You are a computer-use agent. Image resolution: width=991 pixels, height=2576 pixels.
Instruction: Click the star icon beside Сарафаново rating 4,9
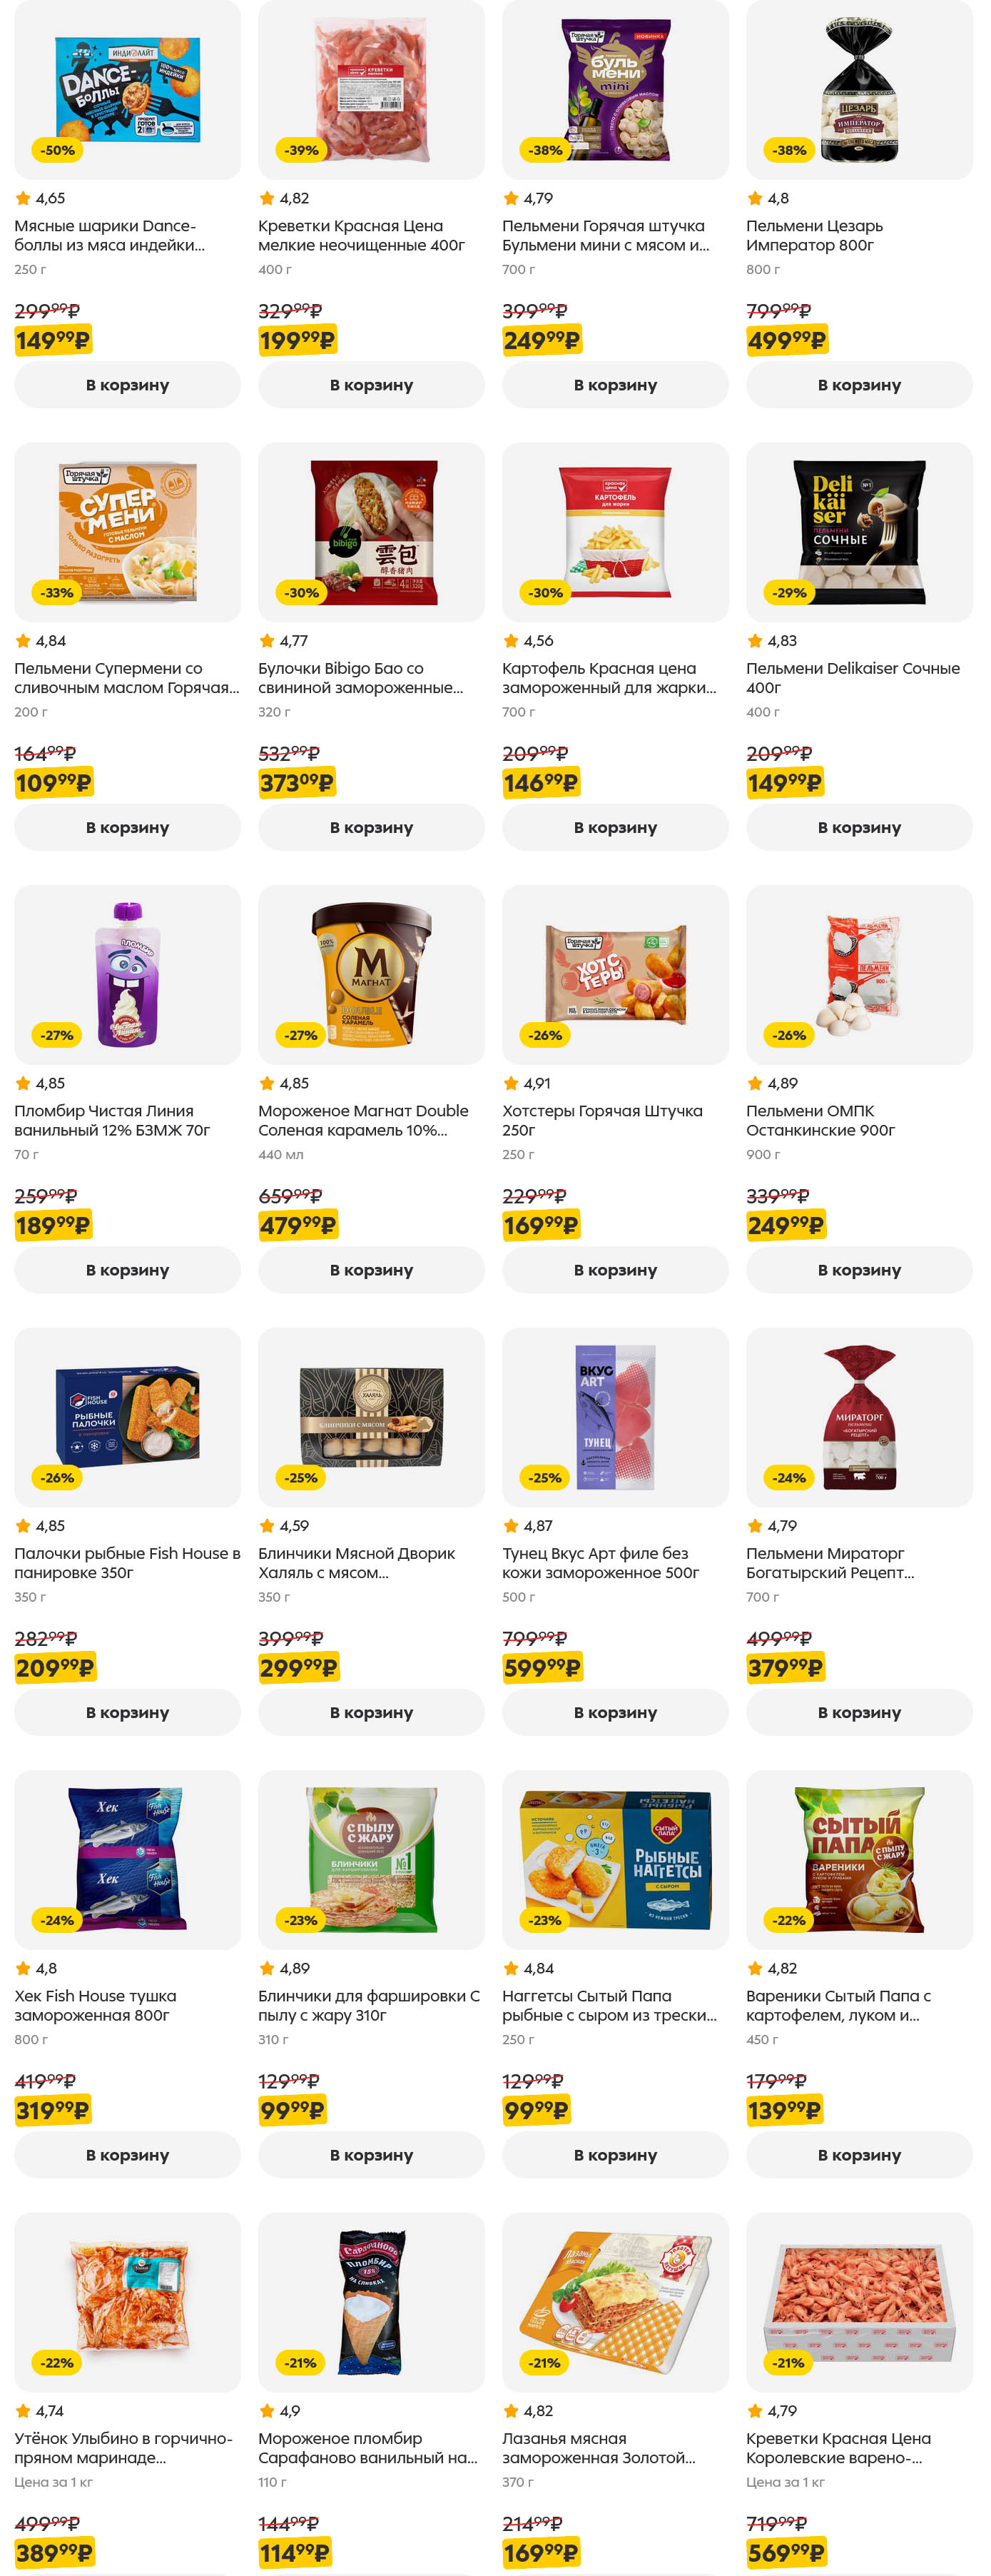pos(266,2411)
